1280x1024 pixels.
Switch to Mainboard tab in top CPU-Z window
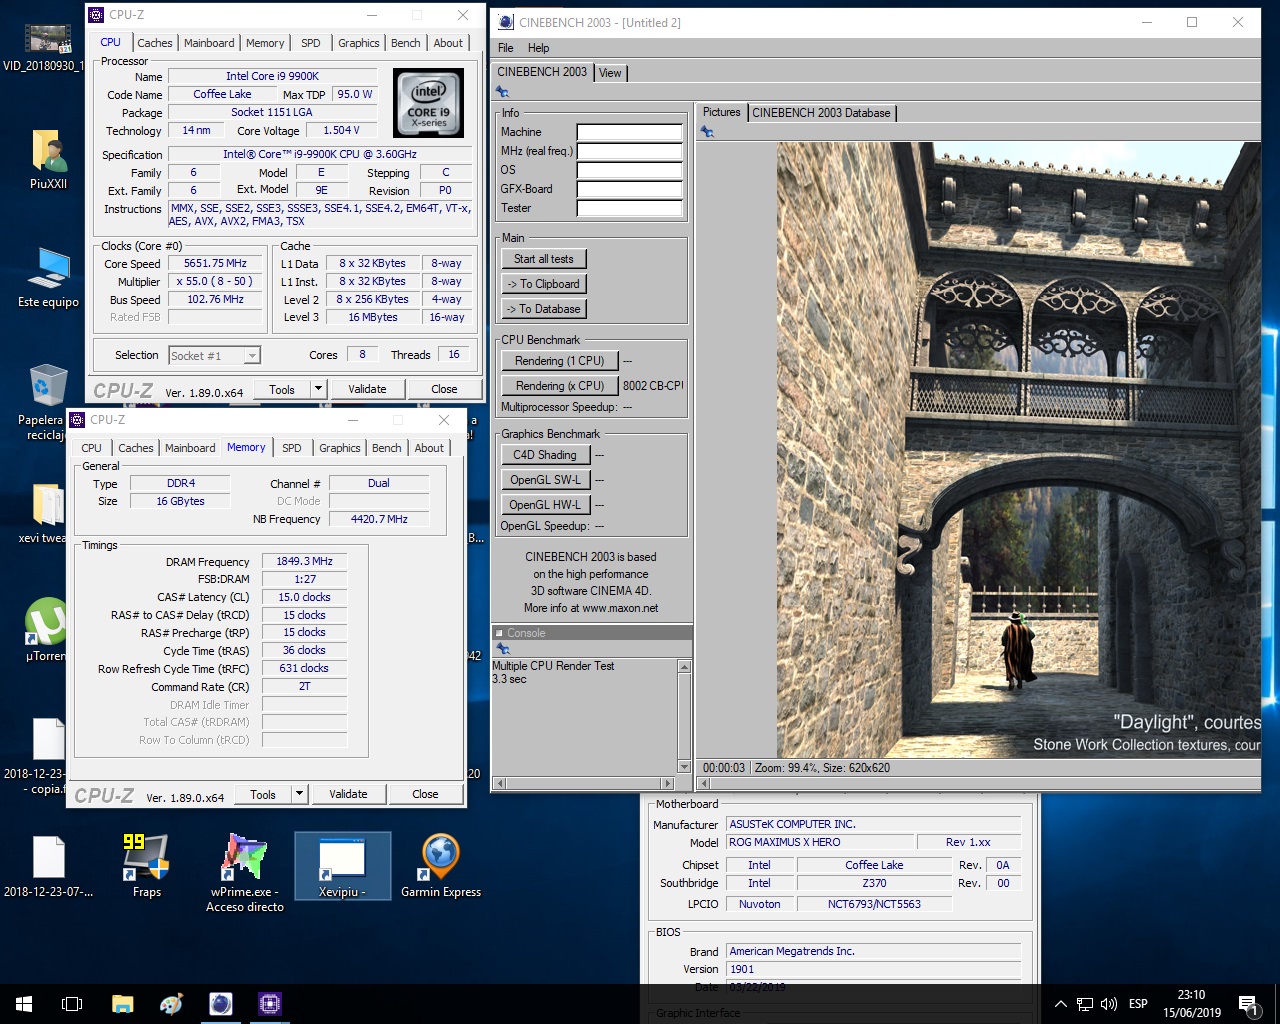(209, 43)
